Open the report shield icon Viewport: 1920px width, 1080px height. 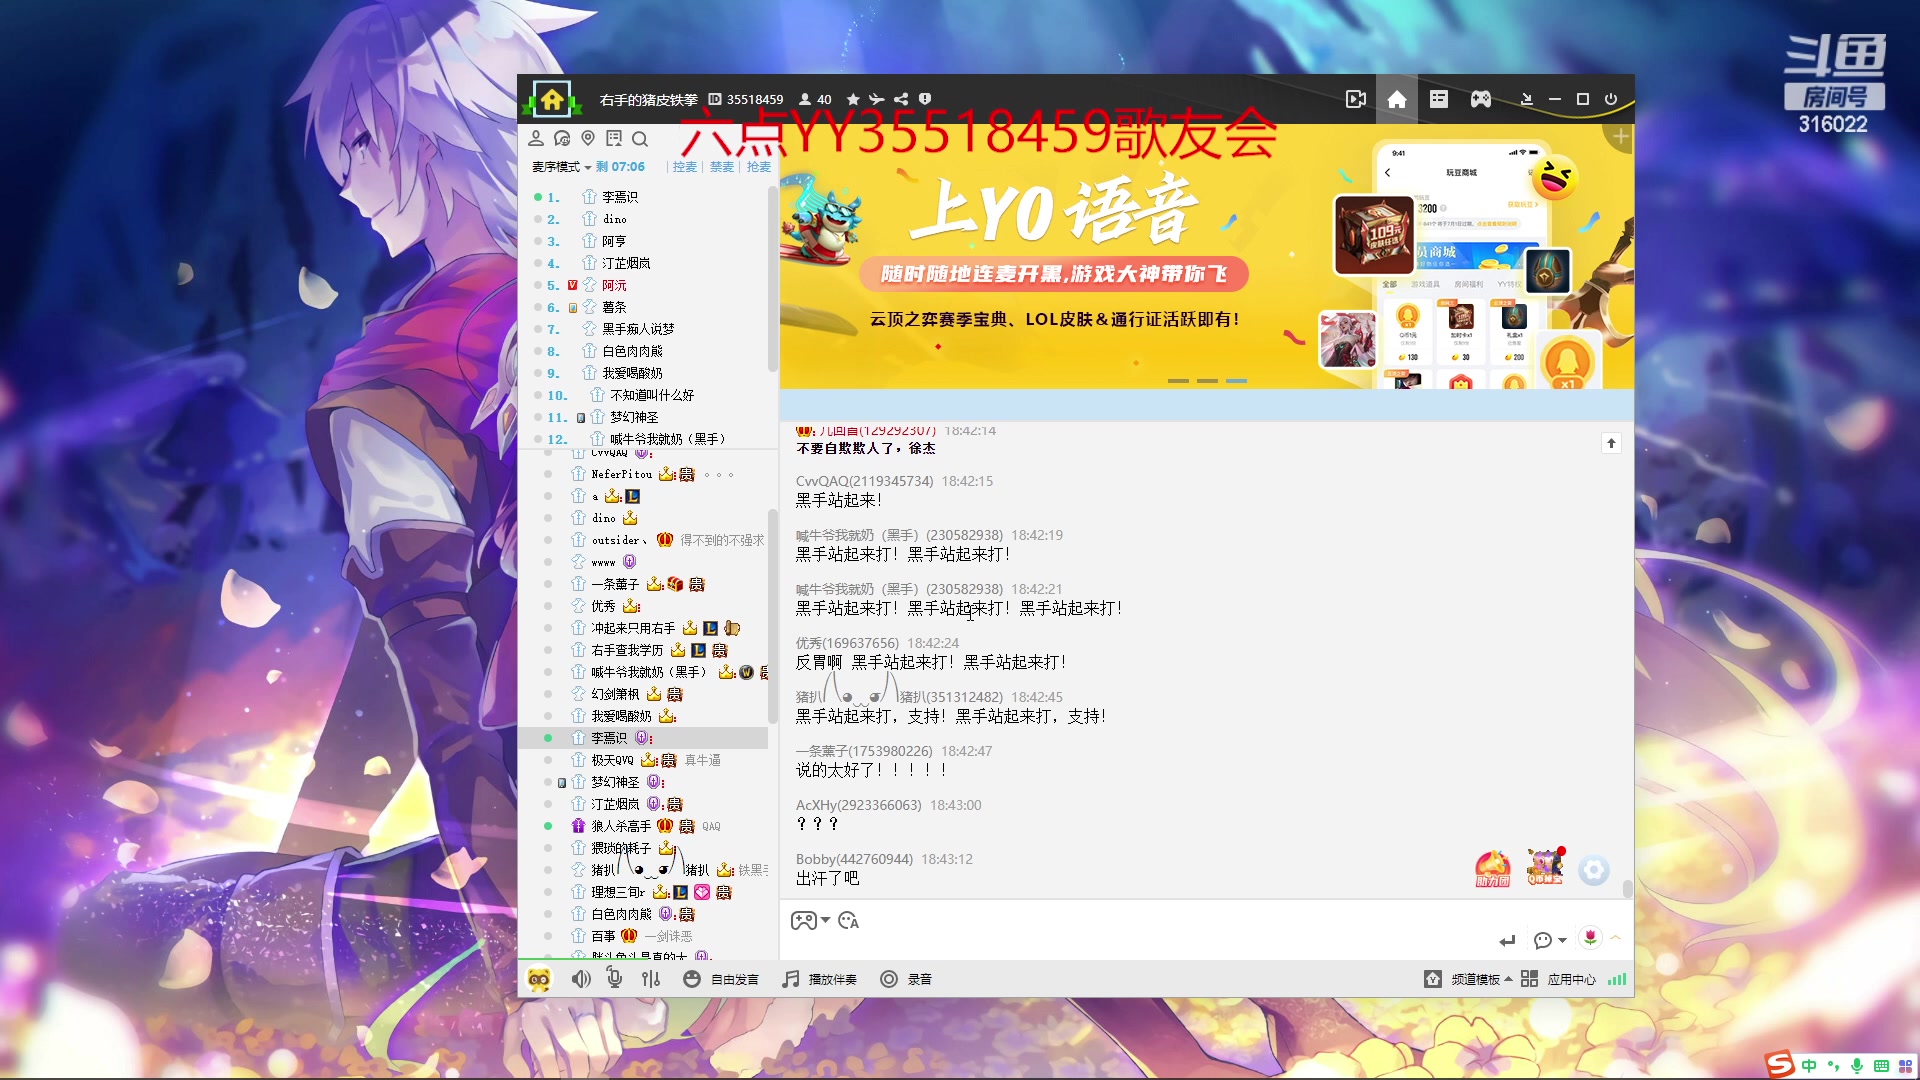(925, 99)
